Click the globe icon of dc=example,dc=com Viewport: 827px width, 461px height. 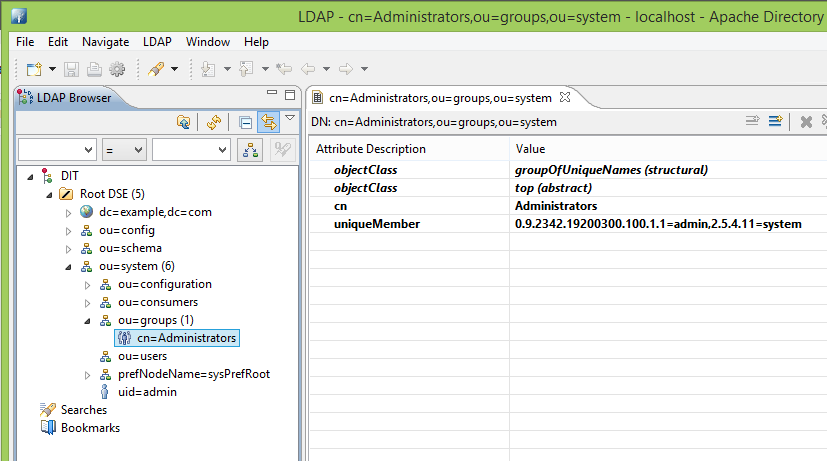click(86, 212)
